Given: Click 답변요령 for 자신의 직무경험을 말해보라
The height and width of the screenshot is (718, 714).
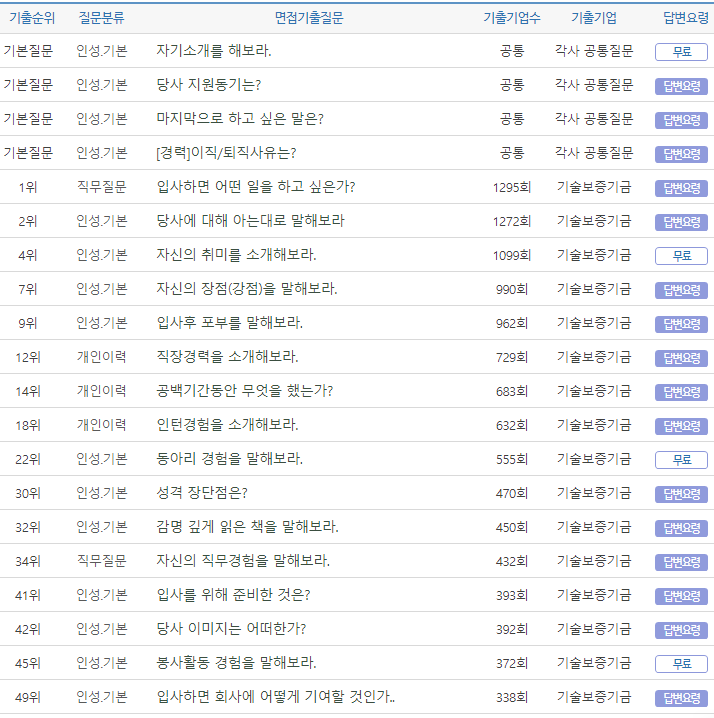Looking at the screenshot, I should pos(681,562).
